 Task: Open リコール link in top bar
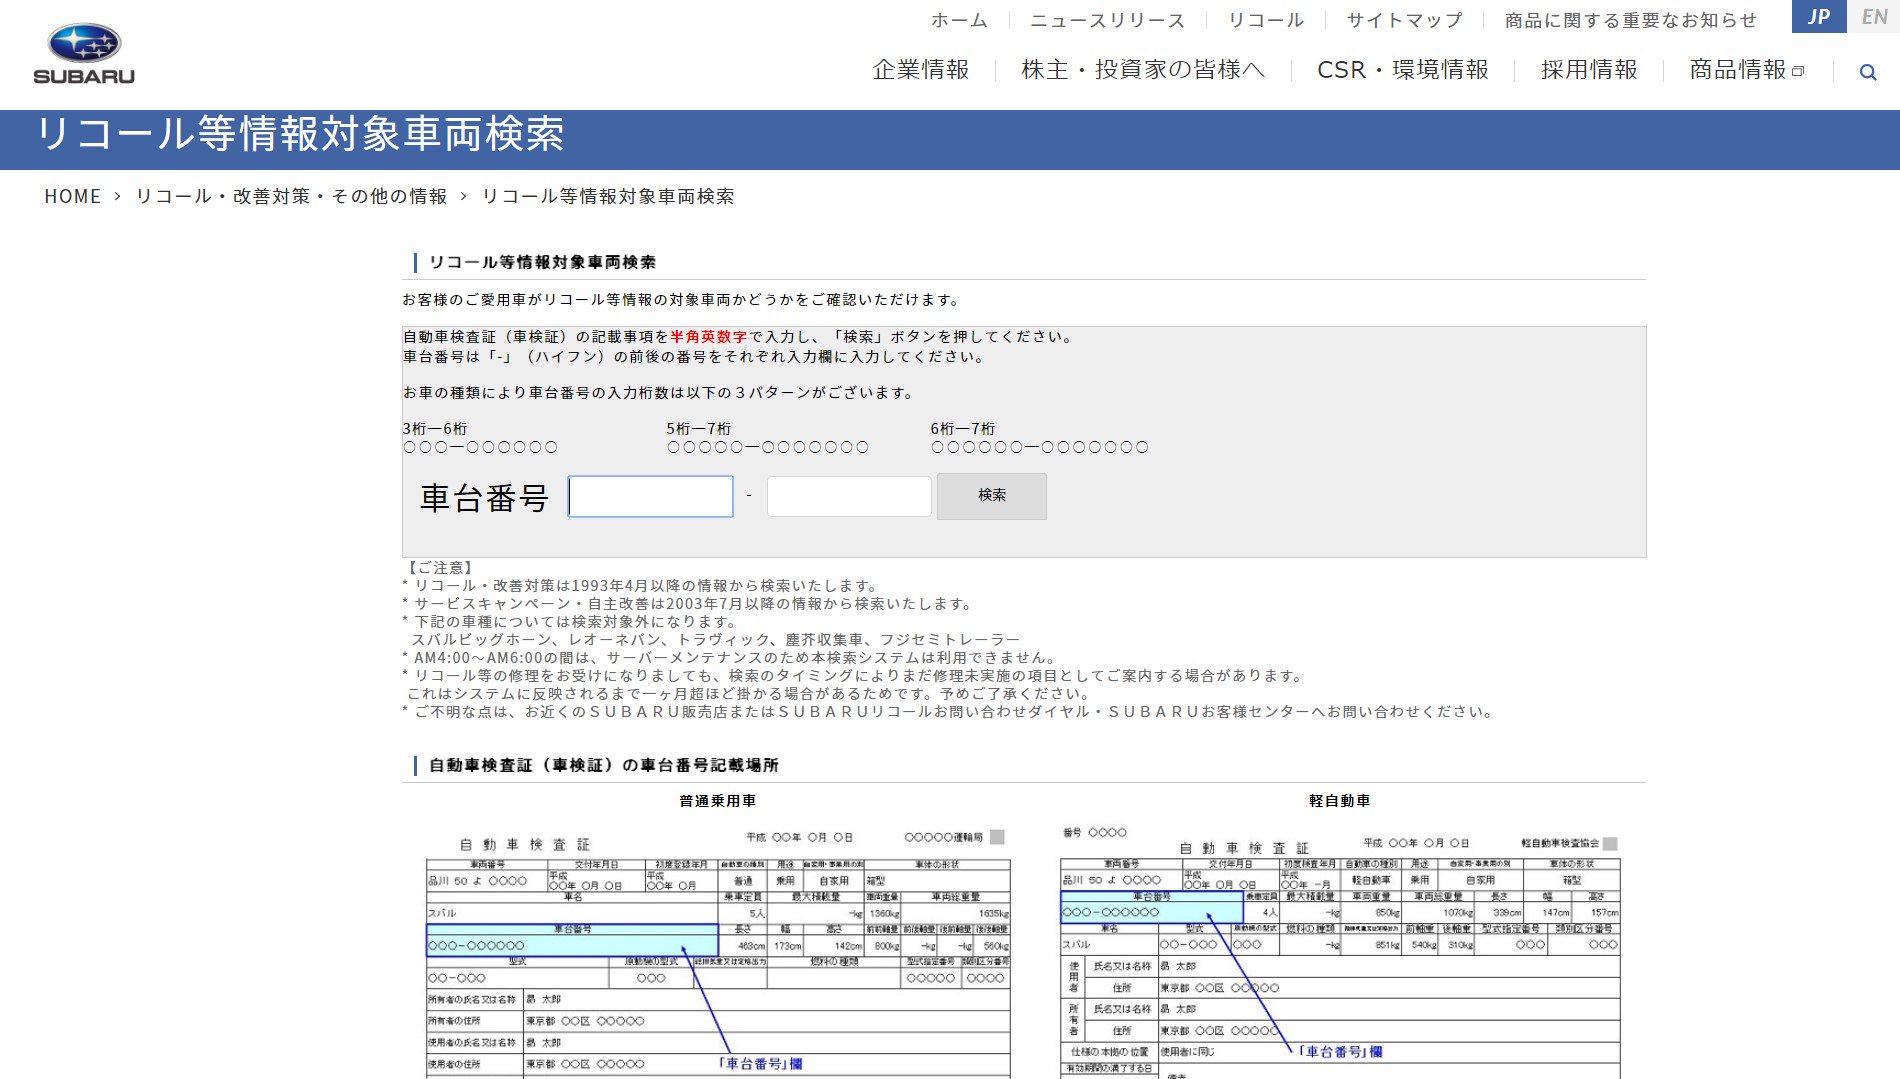click(x=1265, y=20)
